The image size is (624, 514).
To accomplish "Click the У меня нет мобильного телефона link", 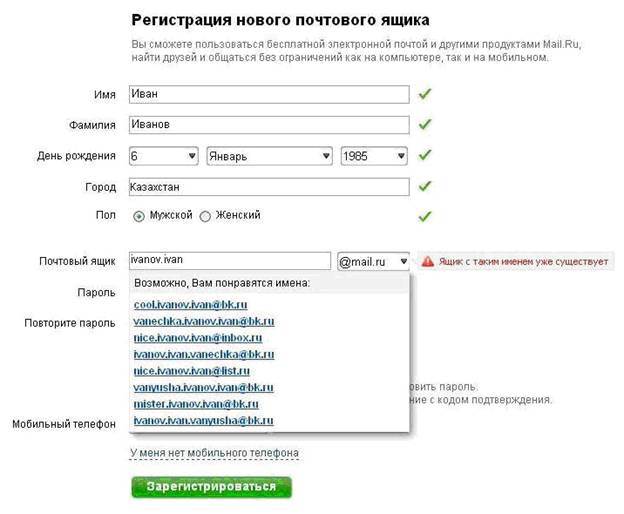I will pos(214,453).
